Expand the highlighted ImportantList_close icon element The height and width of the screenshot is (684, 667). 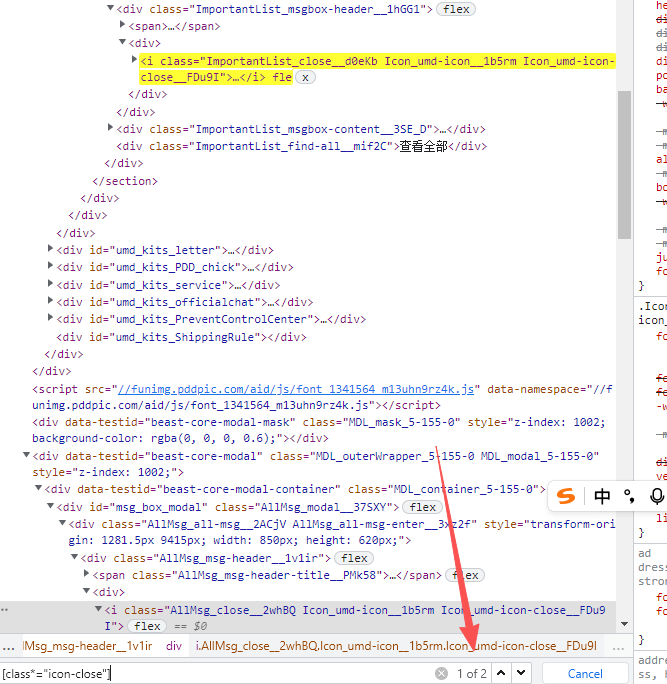click(134, 59)
